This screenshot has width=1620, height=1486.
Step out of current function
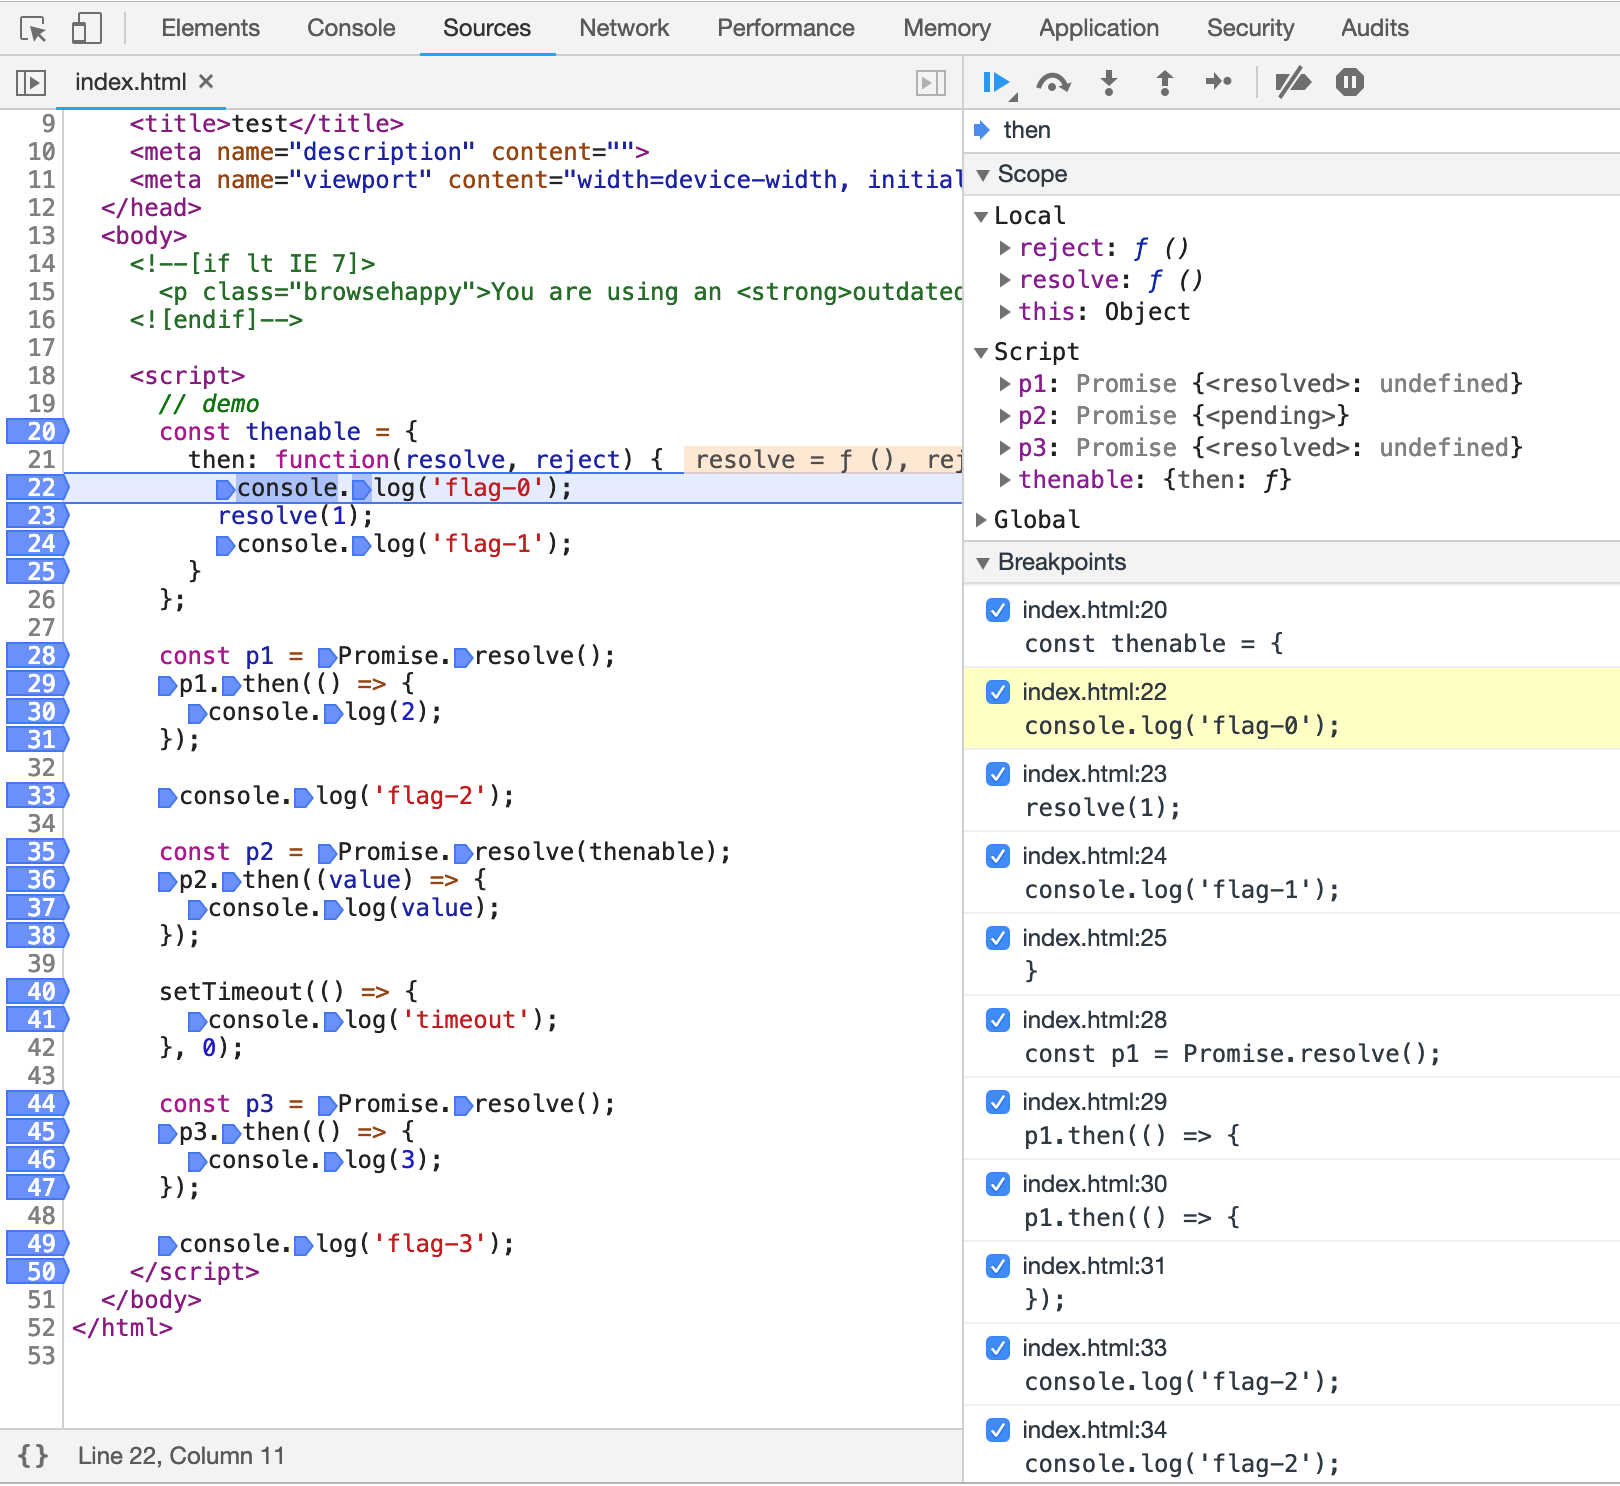tap(1165, 82)
